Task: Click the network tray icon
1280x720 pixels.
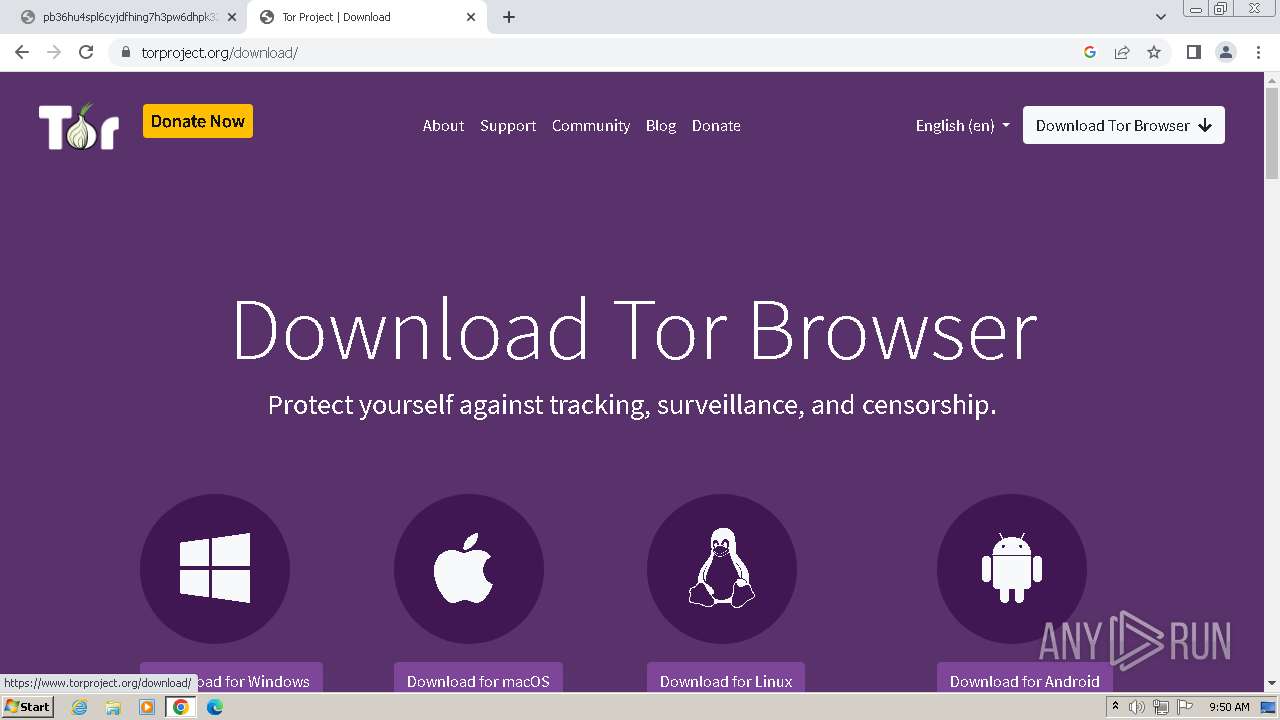Action: (1160, 707)
